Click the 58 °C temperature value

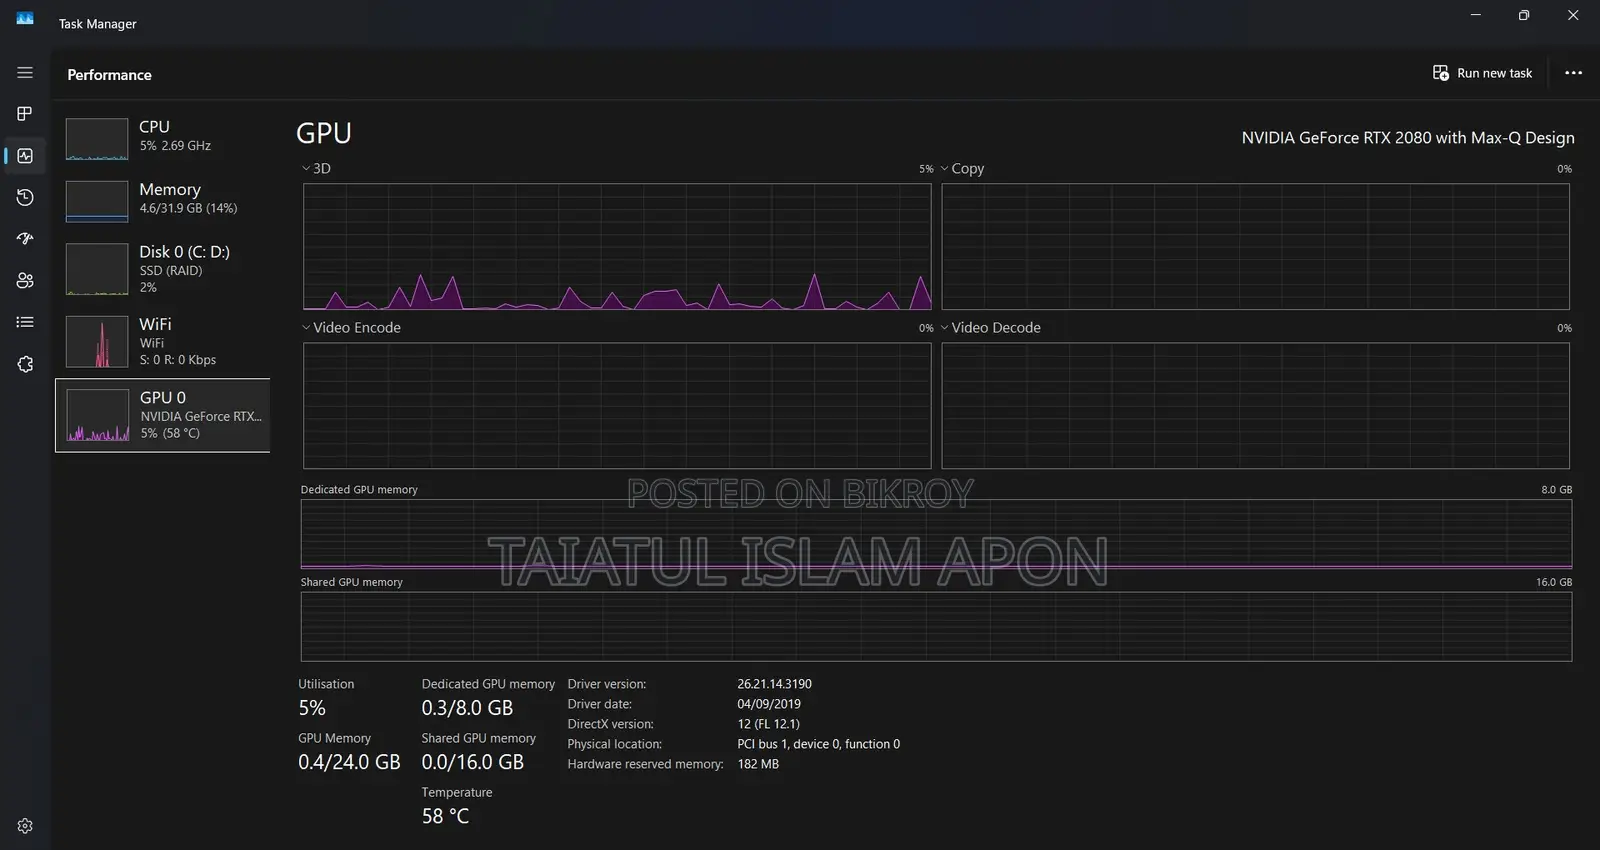coord(445,816)
